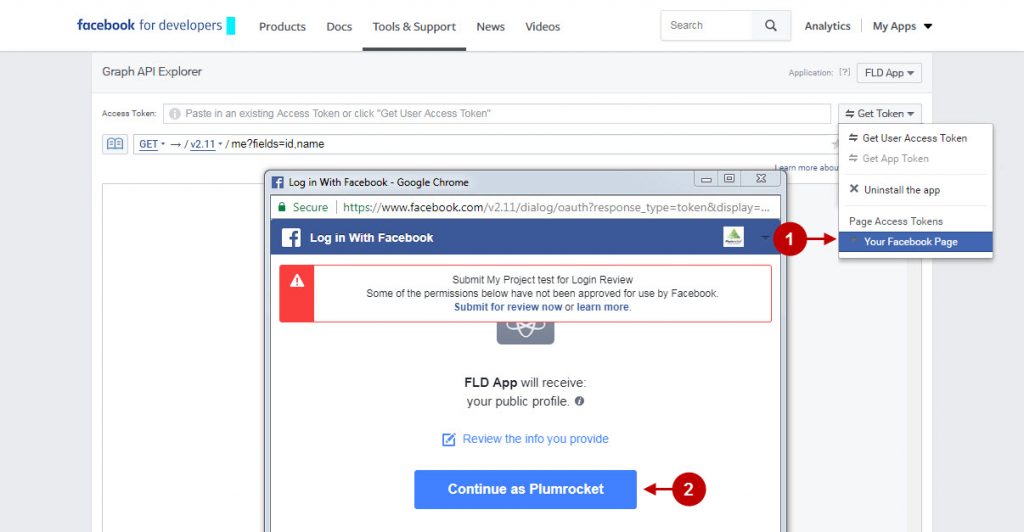Expand the My Apps dropdown
1024x532 pixels.
click(903, 26)
